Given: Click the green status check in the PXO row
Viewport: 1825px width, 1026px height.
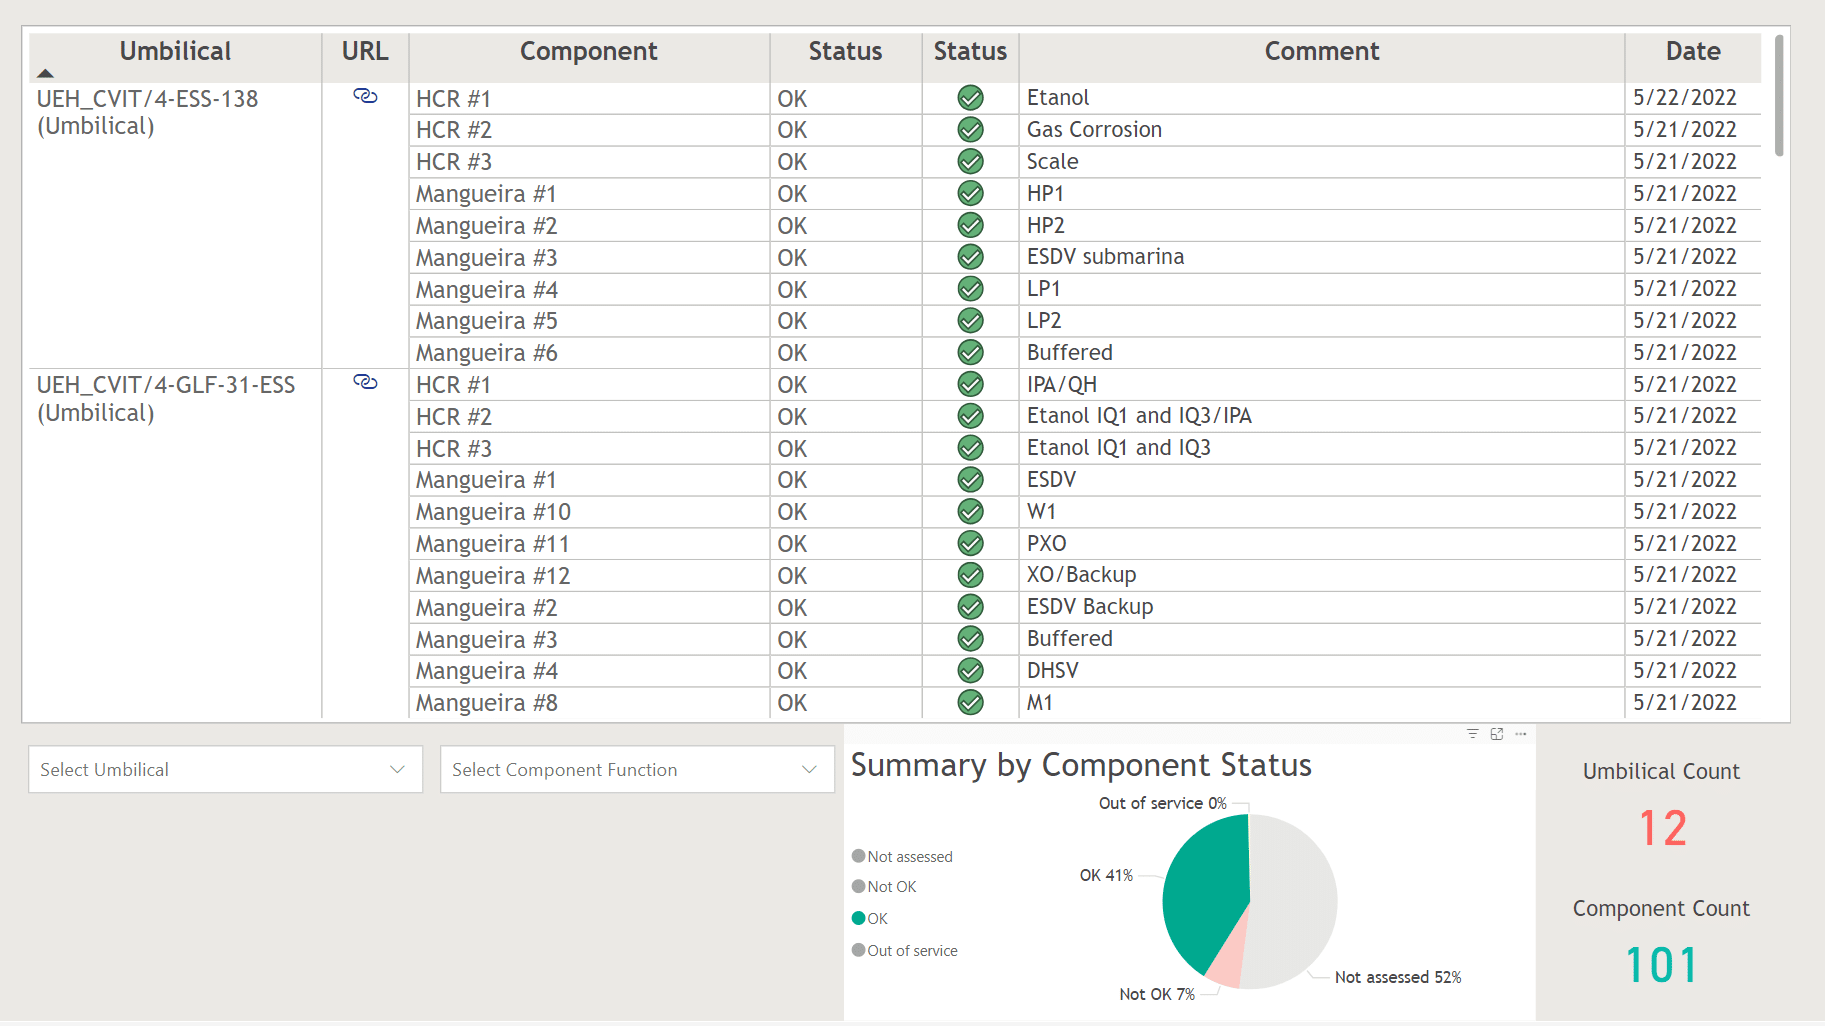Looking at the screenshot, I should pyautogui.click(x=970, y=544).
